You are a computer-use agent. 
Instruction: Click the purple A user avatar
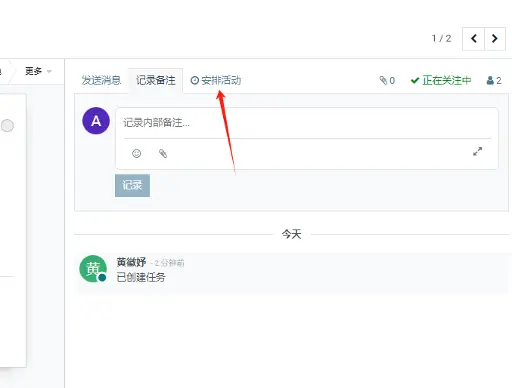96,121
